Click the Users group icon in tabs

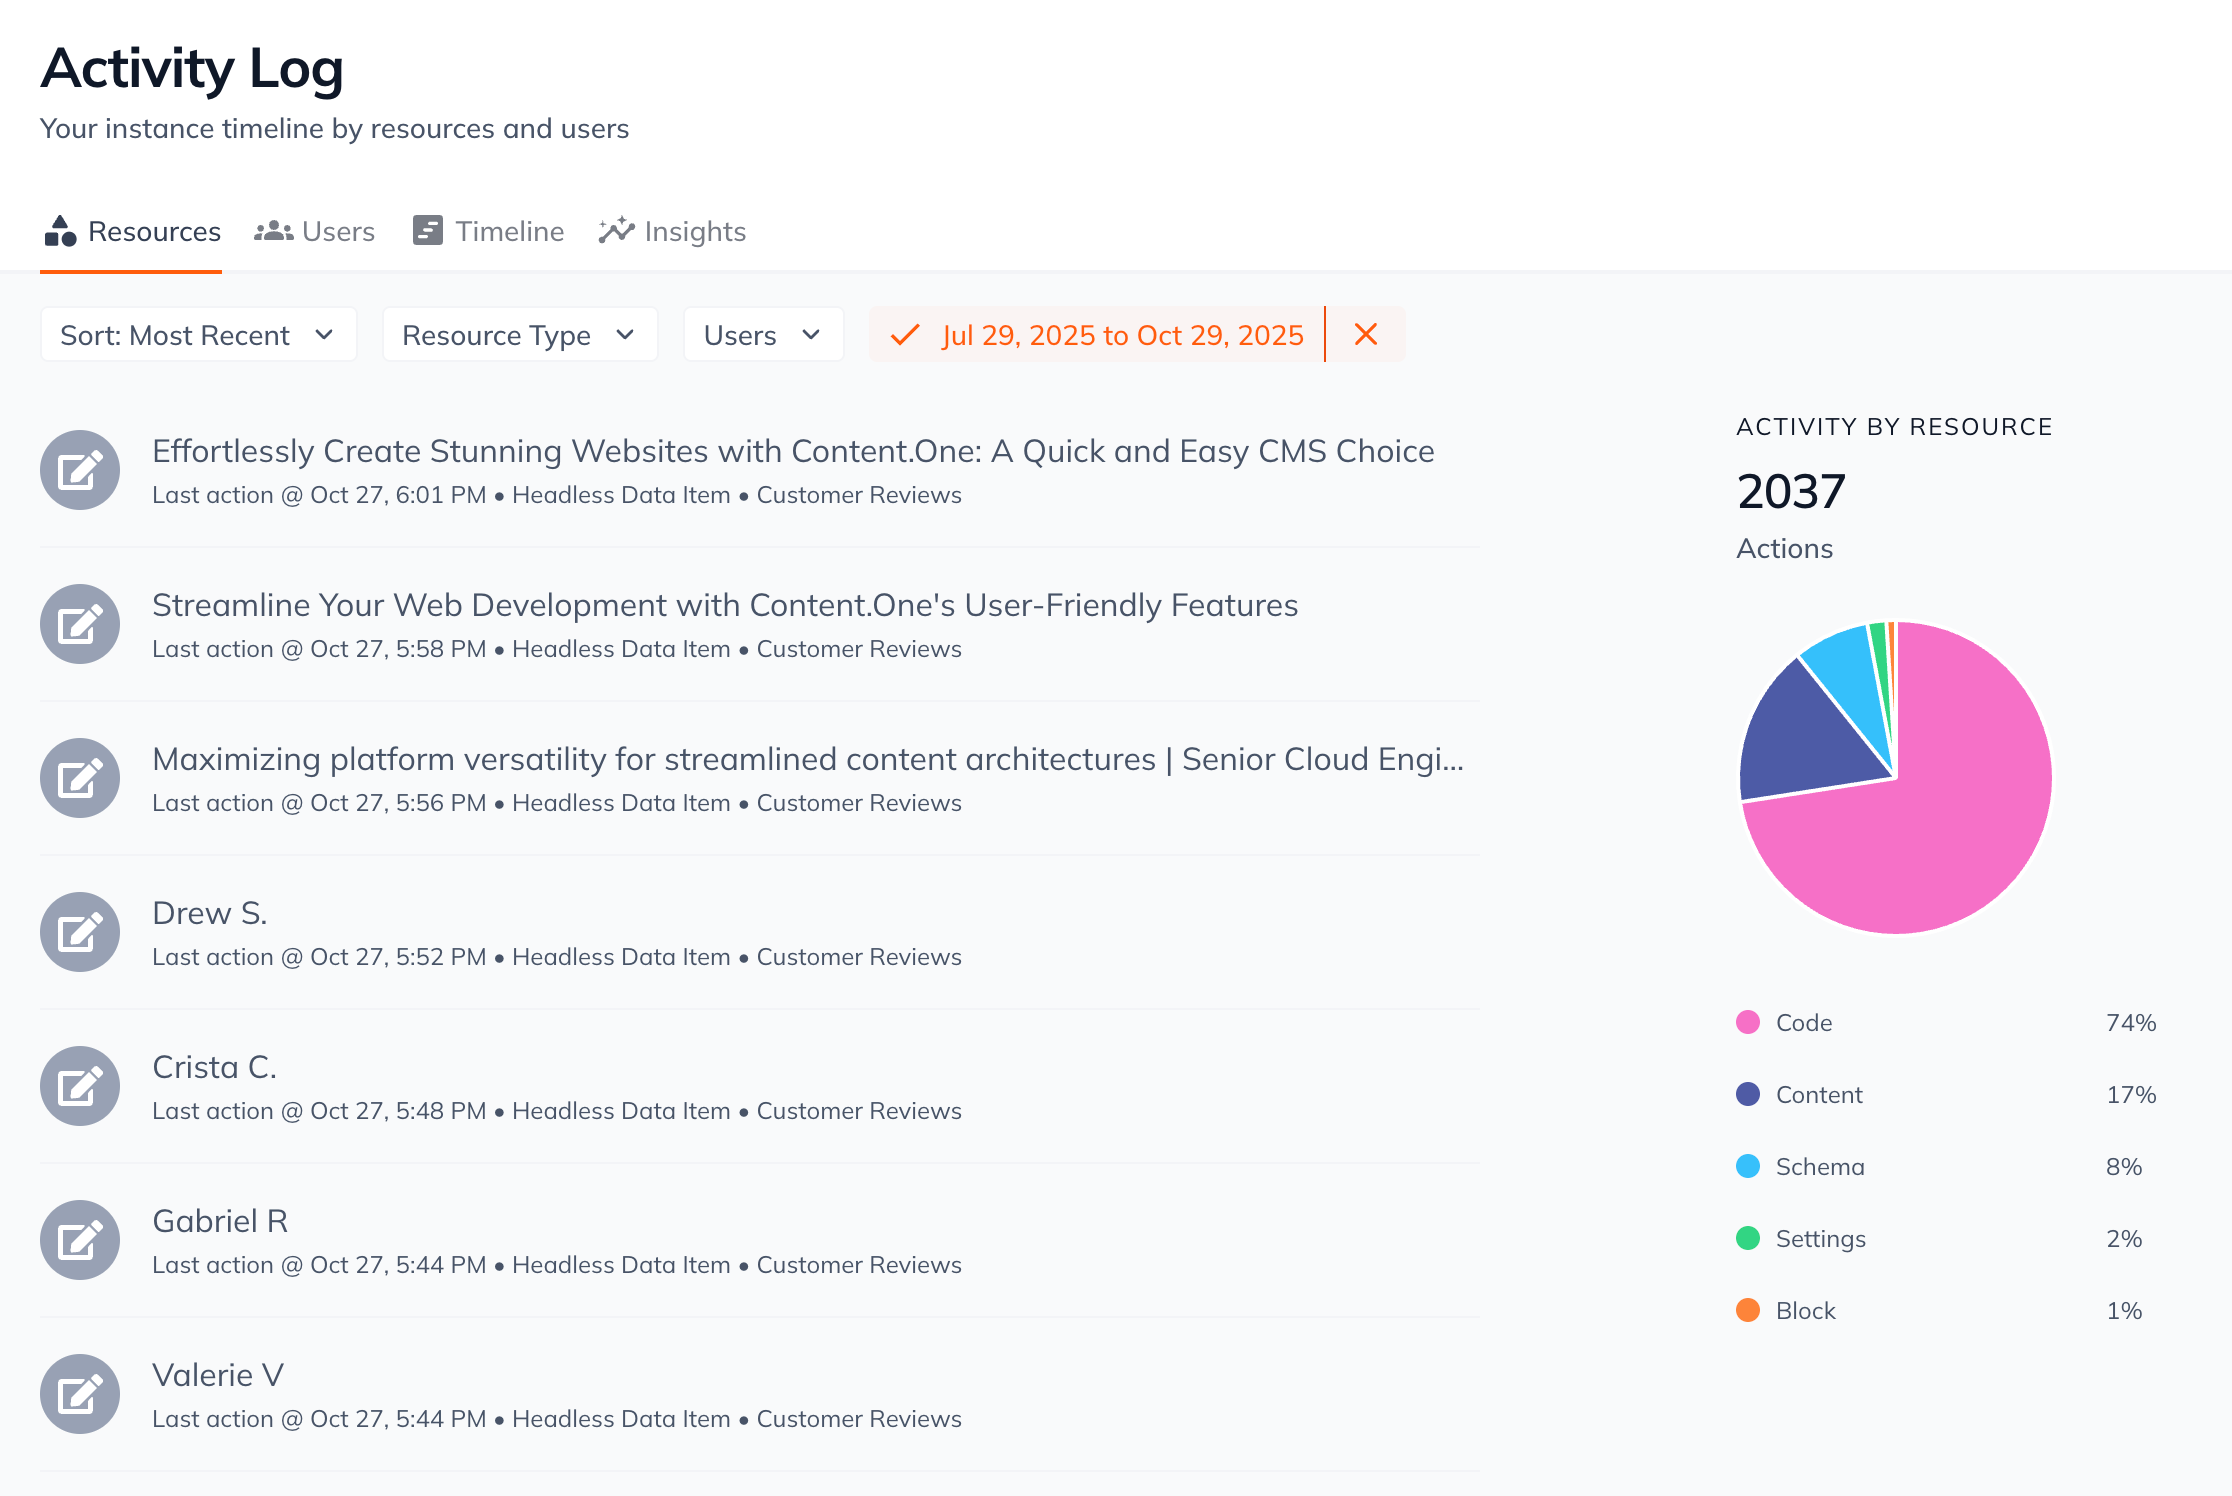[x=273, y=231]
